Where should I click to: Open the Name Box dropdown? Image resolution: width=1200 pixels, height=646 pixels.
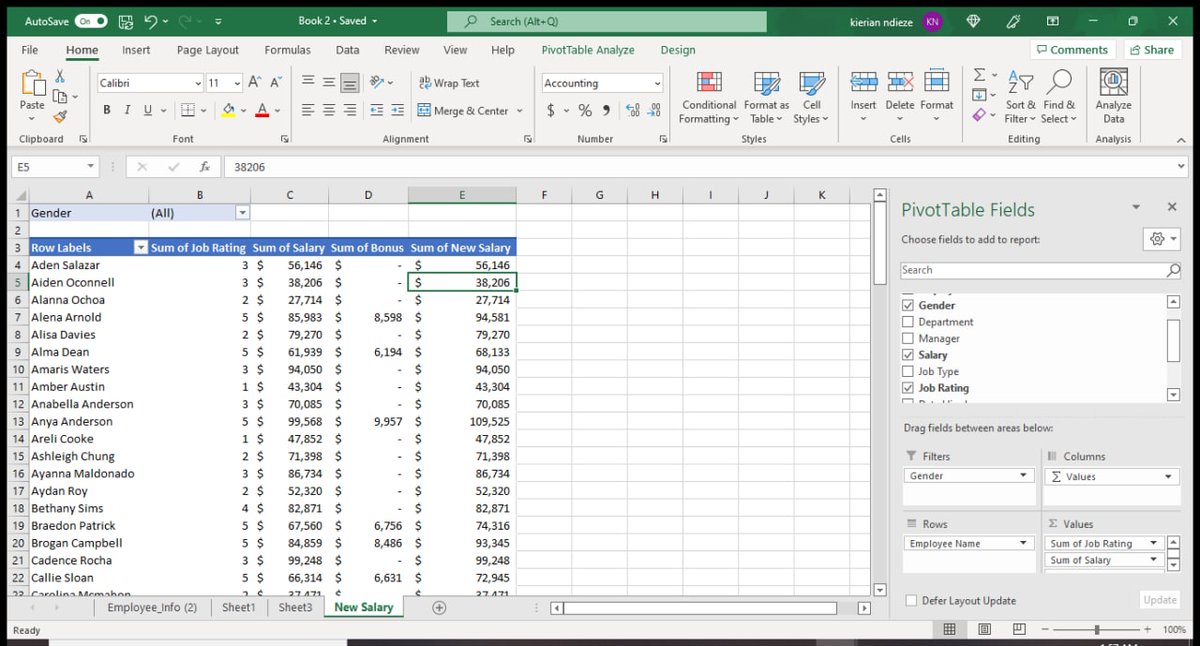coord(91,167)
